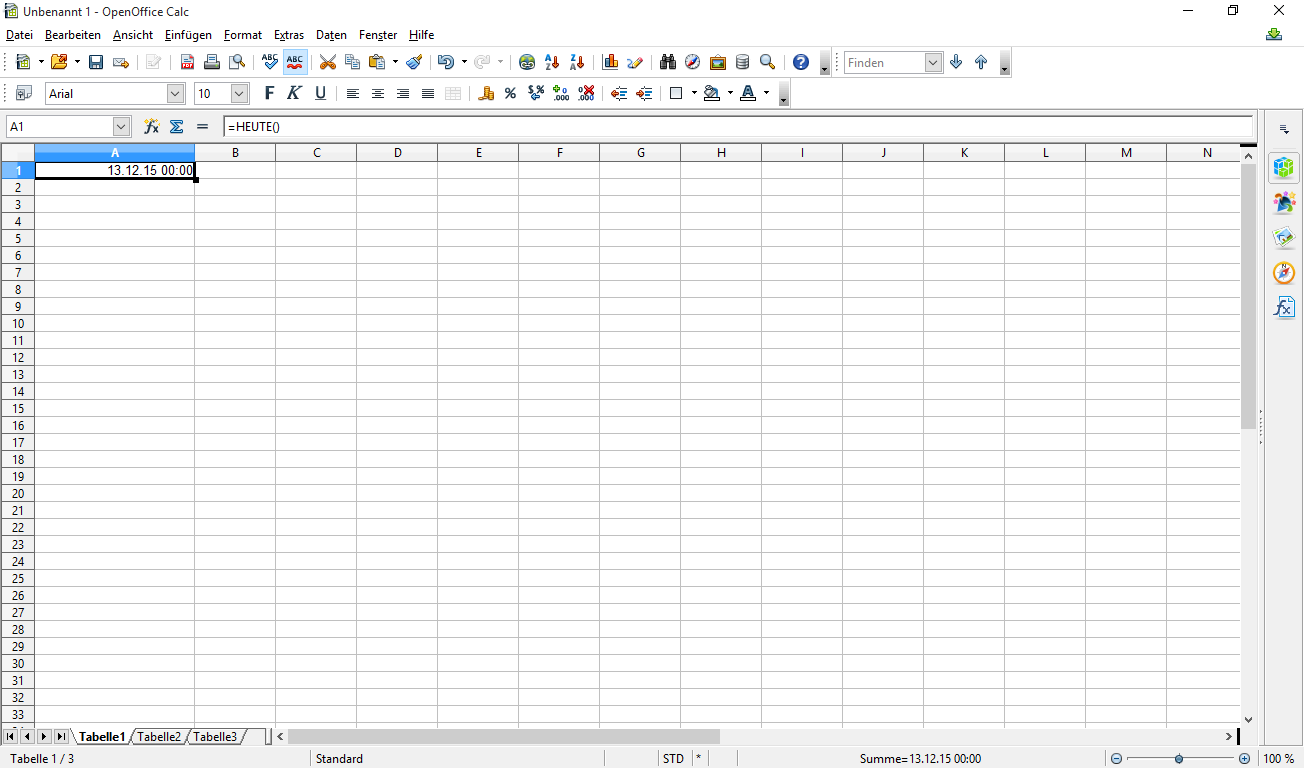Switch to the Tabelle2 sheet tab

(160, 737)
